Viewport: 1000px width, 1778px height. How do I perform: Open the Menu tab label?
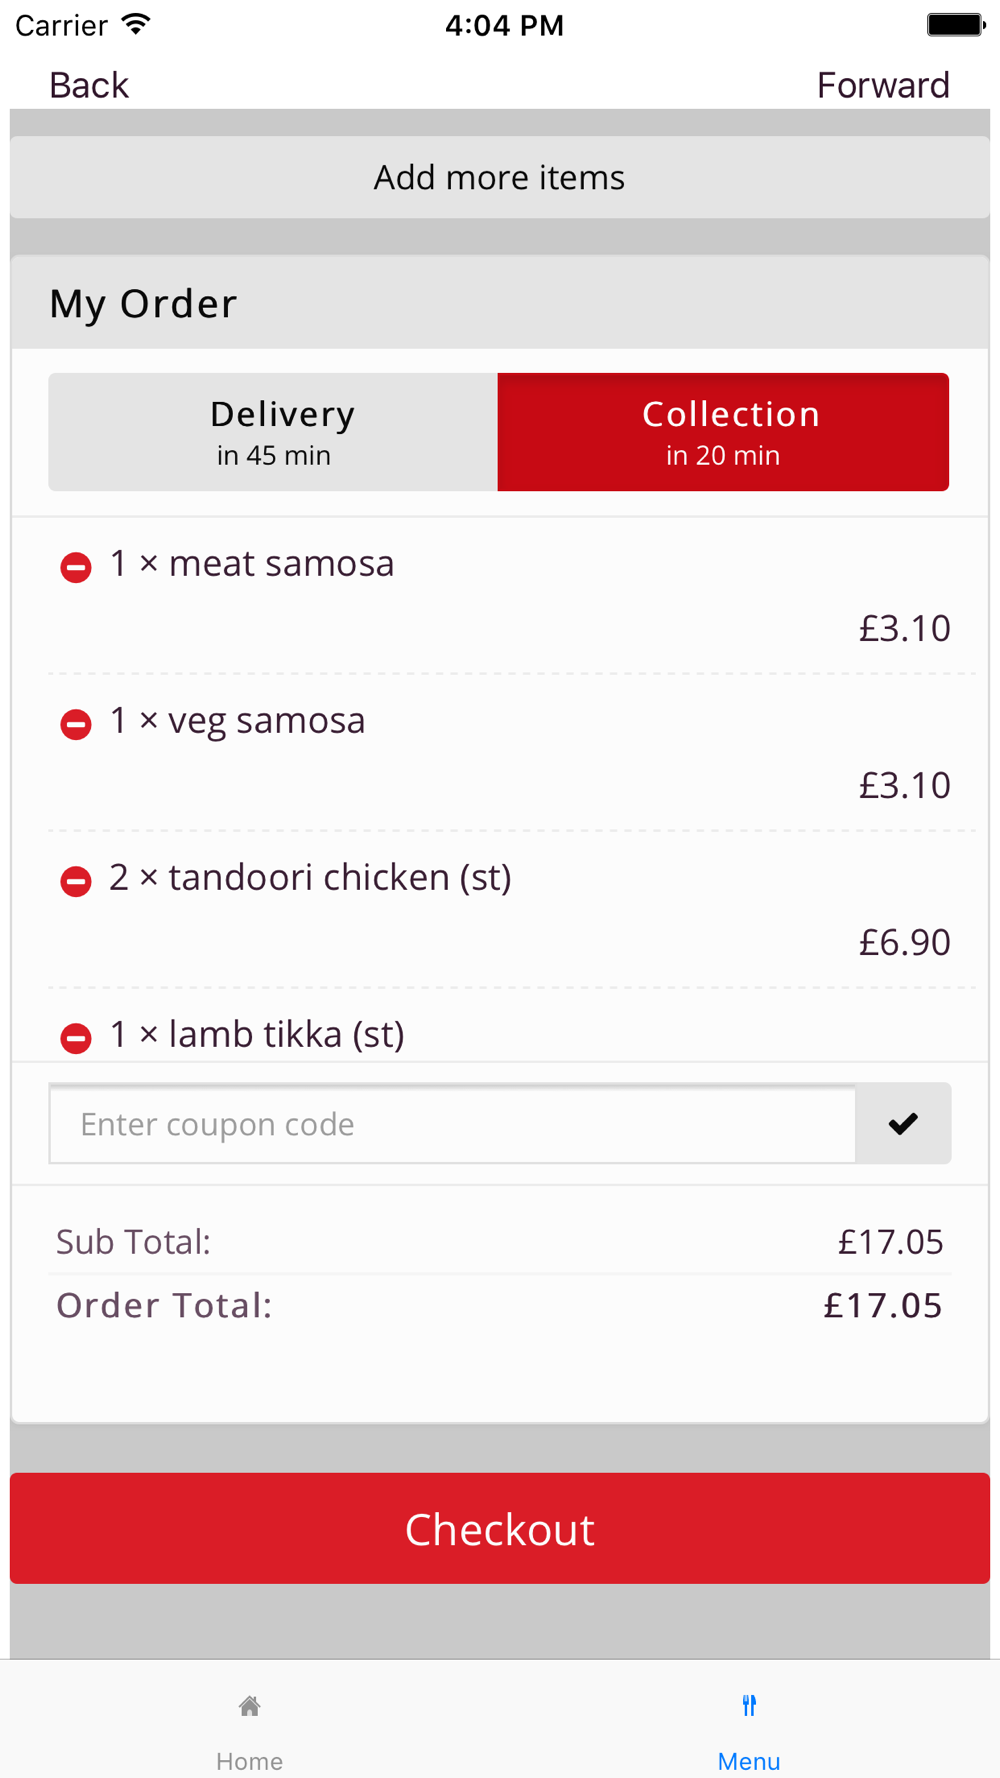click(749, 1760)
